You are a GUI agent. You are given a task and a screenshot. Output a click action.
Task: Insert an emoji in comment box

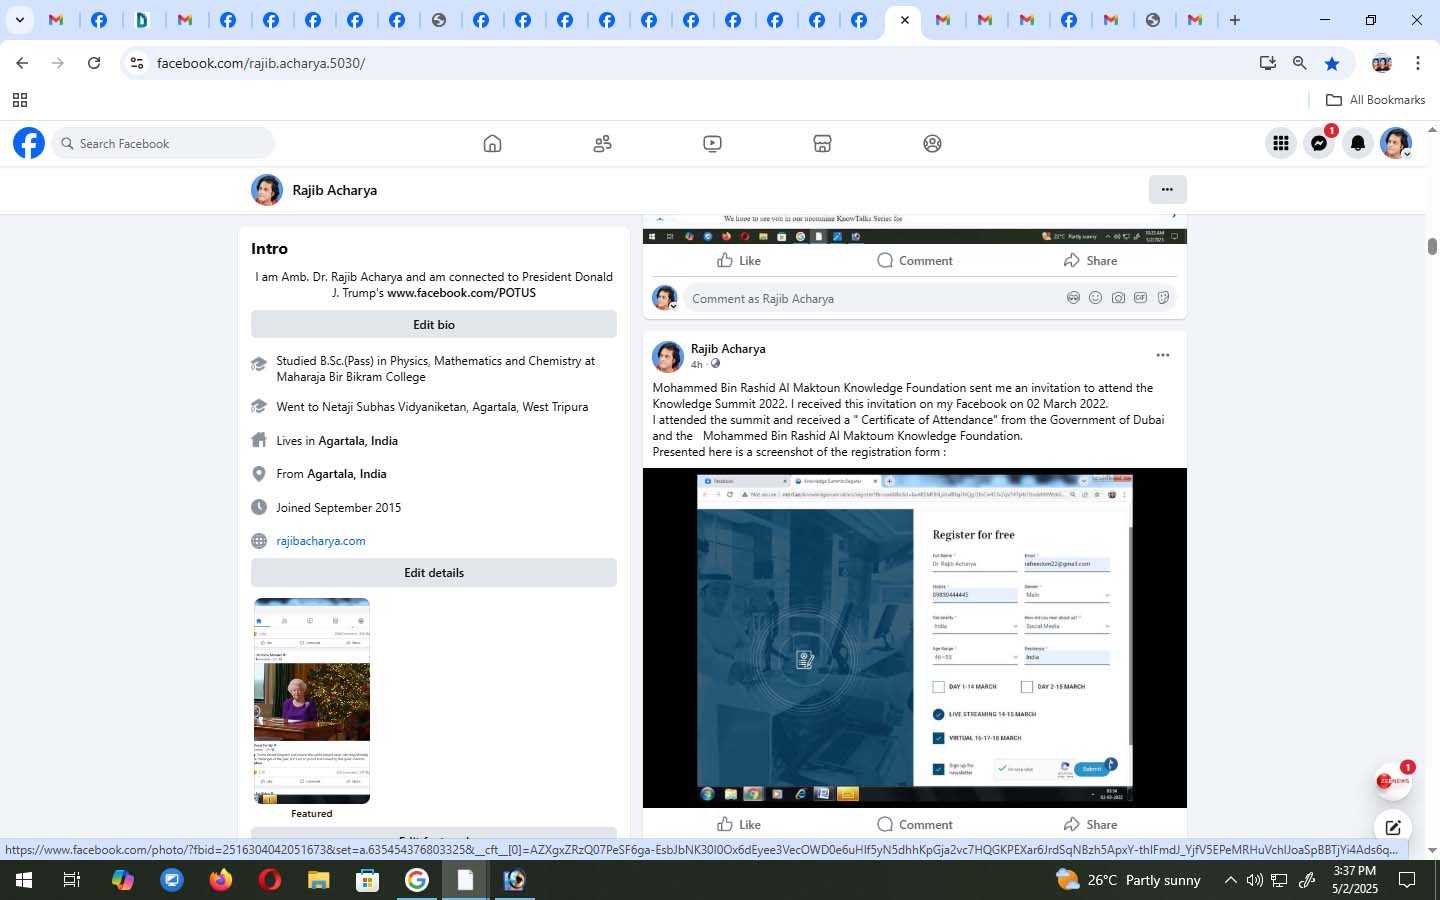(1095, 298)
